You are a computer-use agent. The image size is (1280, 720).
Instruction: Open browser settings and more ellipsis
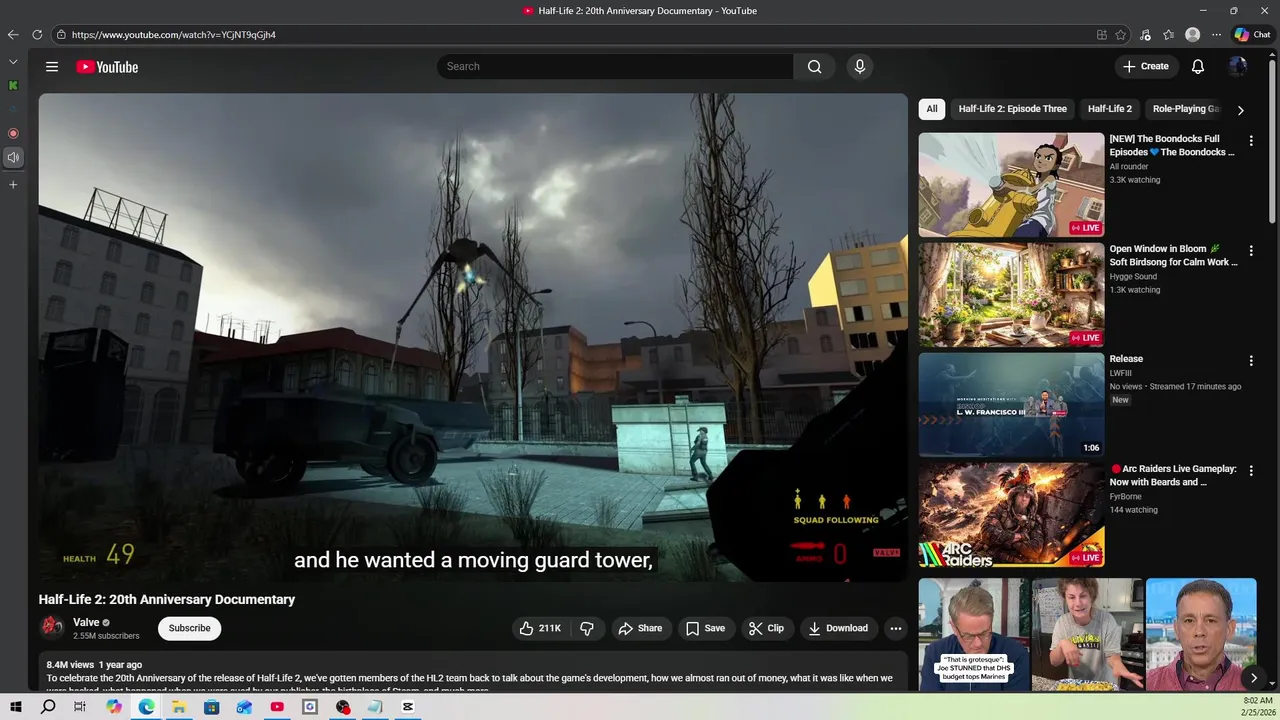click(1216, 34)
